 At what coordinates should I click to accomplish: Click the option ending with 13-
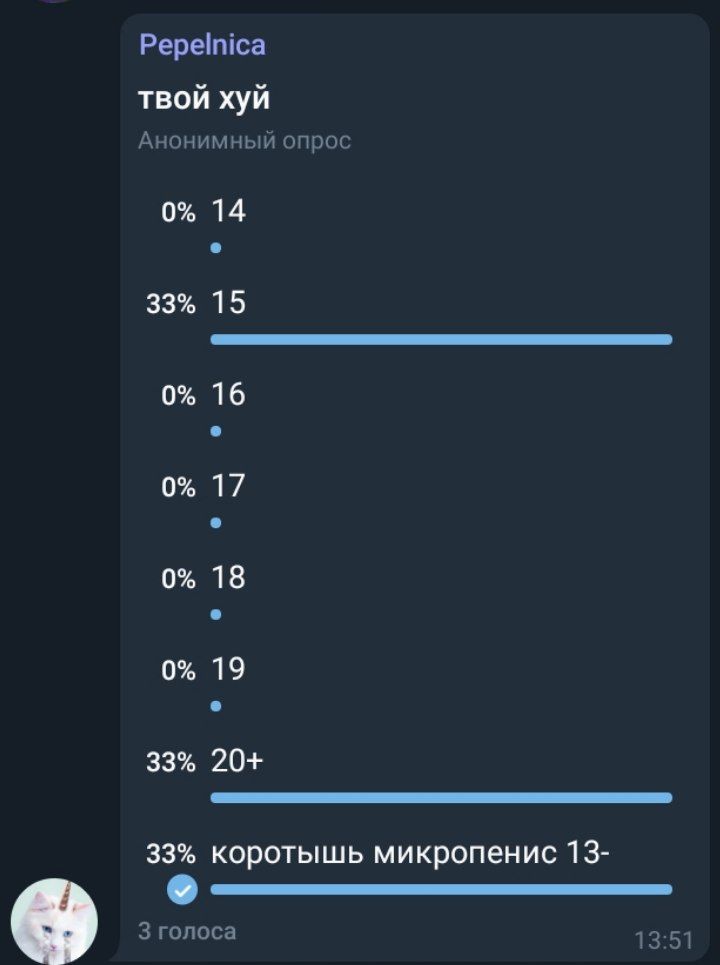(411, 854)
